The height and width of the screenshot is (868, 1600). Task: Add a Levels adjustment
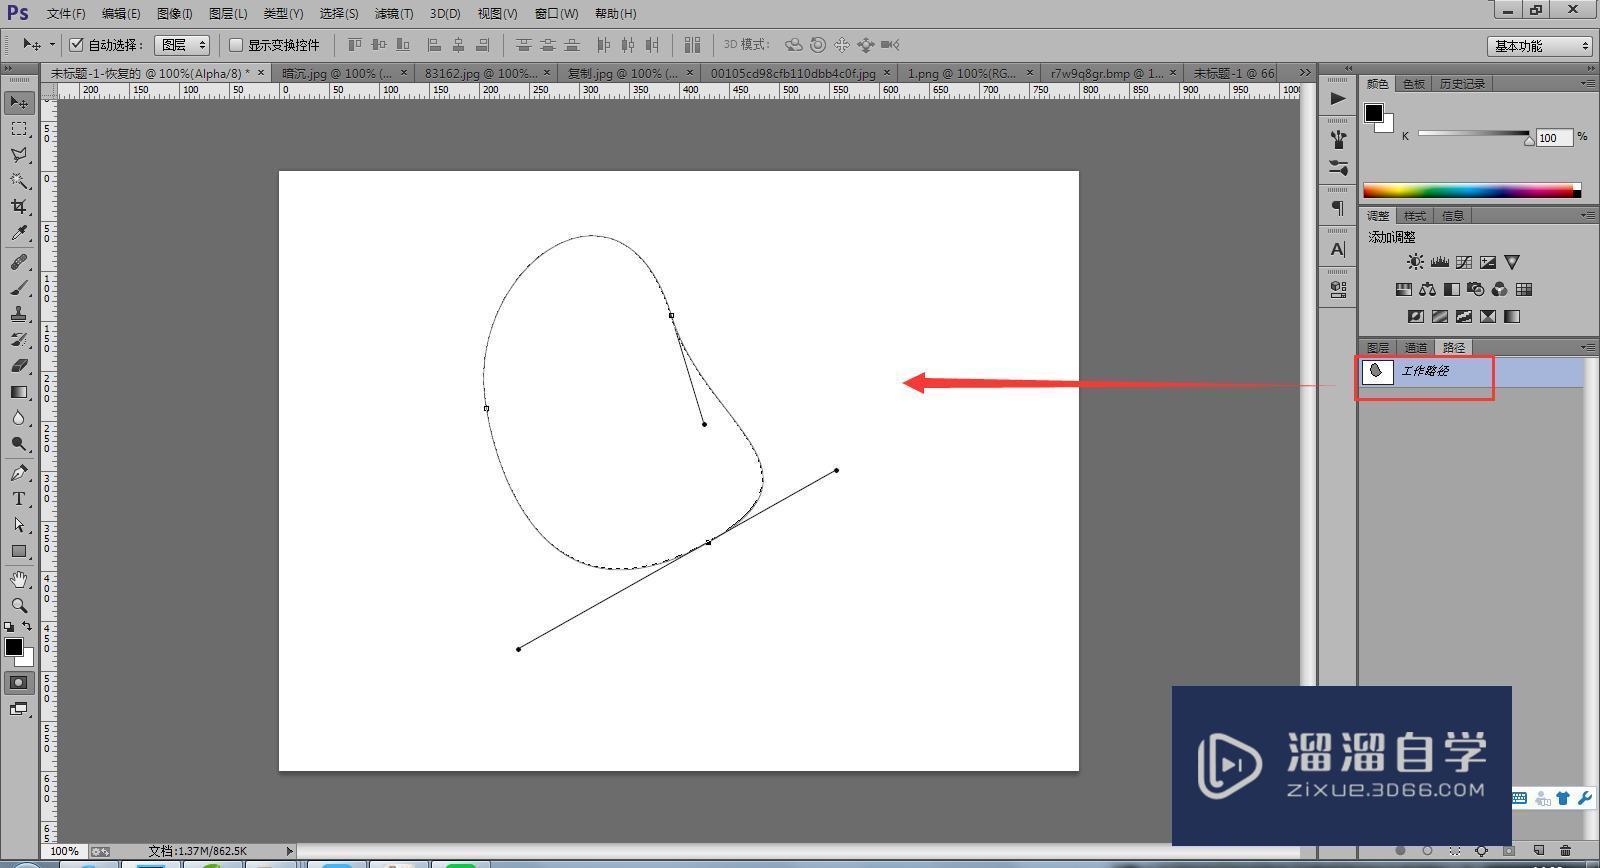pos(1439,262)
